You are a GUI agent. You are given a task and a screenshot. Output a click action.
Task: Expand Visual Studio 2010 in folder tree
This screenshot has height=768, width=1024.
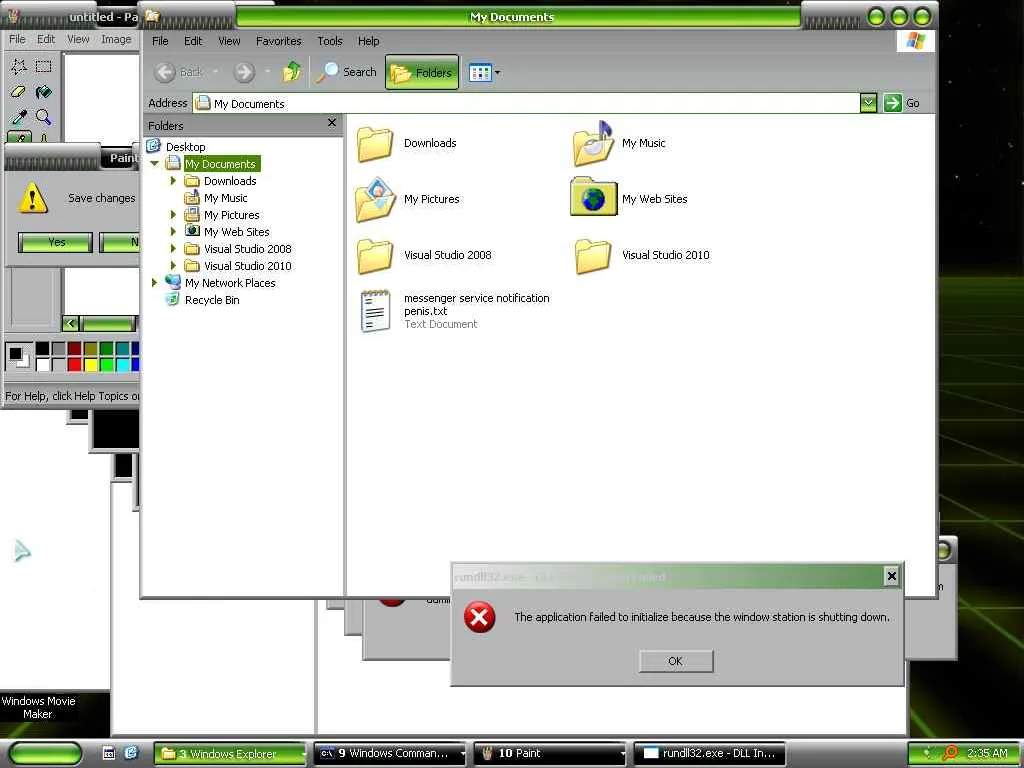pos(173,265)
